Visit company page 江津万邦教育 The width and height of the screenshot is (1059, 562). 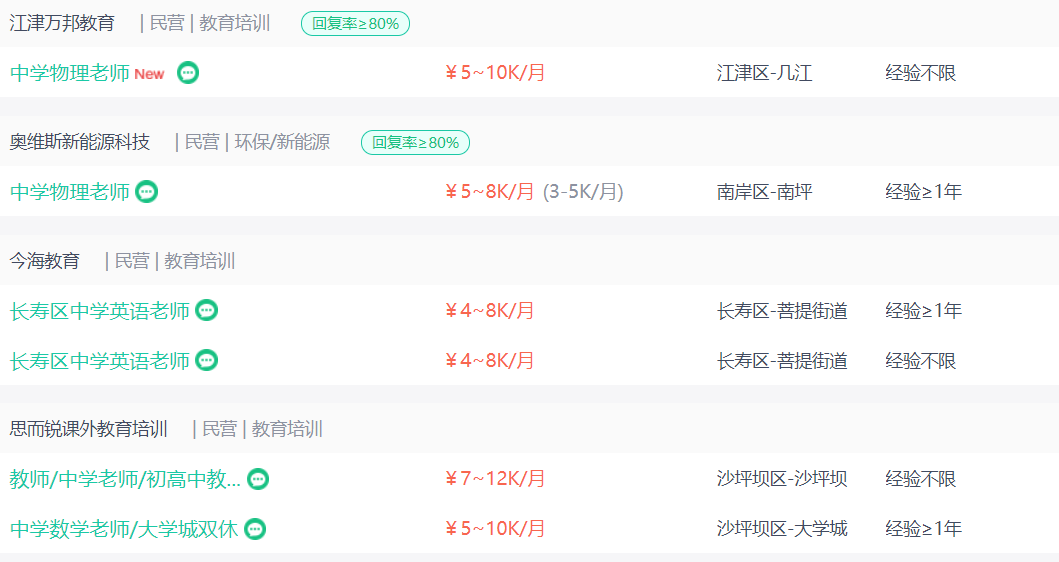(x=62, y=23)
